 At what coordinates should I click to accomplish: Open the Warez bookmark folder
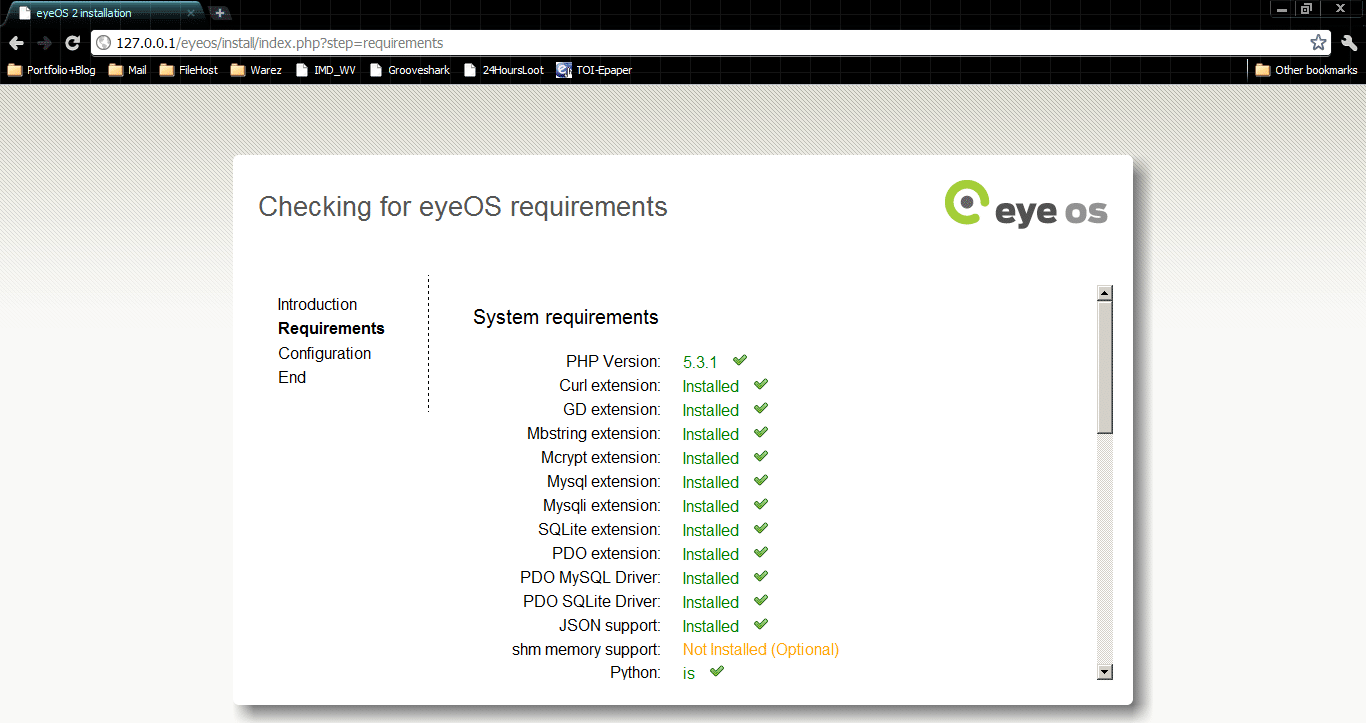pyautogui.click(x=256, y=70)
